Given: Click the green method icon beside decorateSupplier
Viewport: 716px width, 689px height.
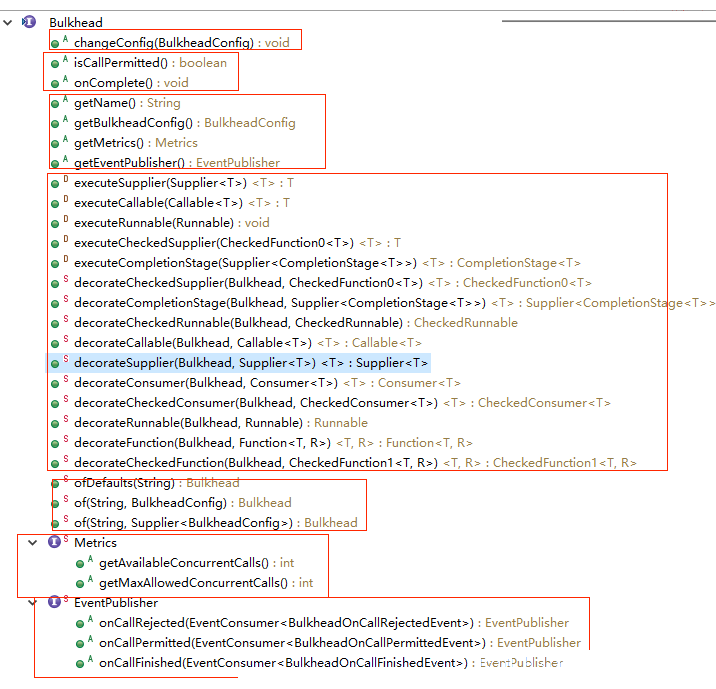Looking at the screenshot, I should pos(55,364).
